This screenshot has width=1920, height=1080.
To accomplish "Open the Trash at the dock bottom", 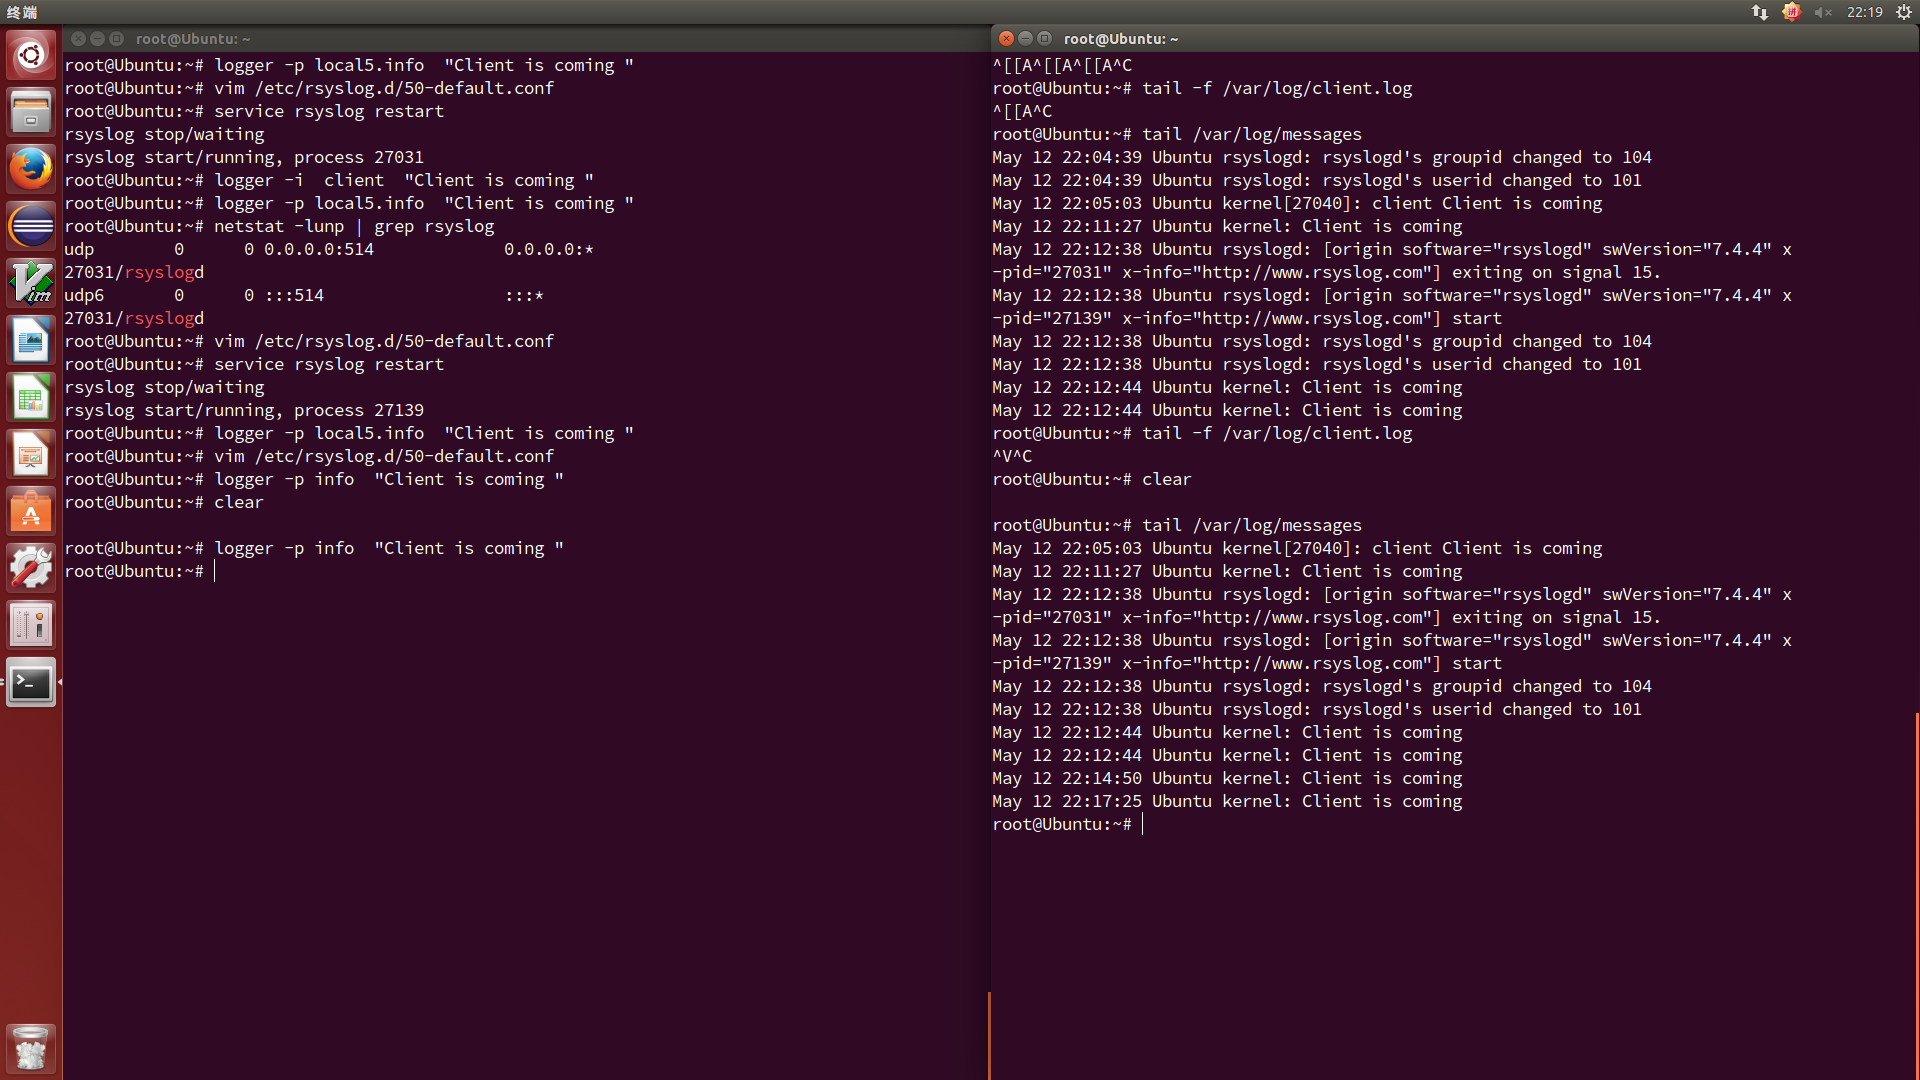I will [x=31, y=1049].
